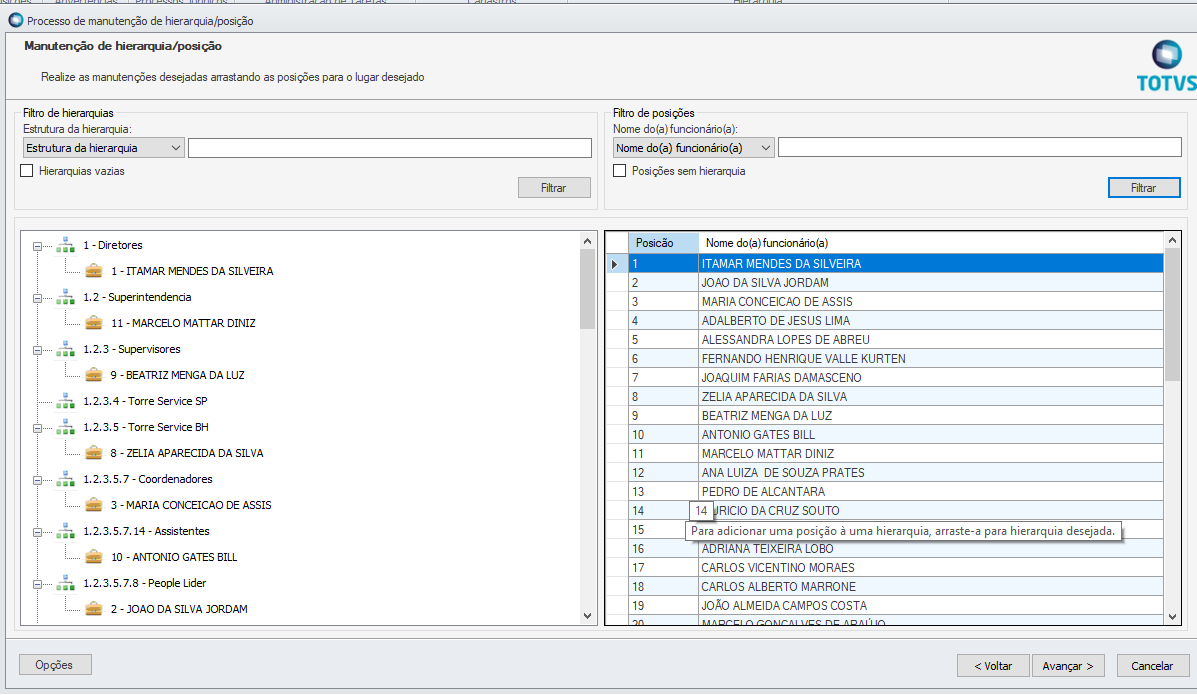The width and height of the screenshot is (1197, 695).
Task: Sort by the Nome do(a) funcionário(a) column header
Action: [931, 243]
